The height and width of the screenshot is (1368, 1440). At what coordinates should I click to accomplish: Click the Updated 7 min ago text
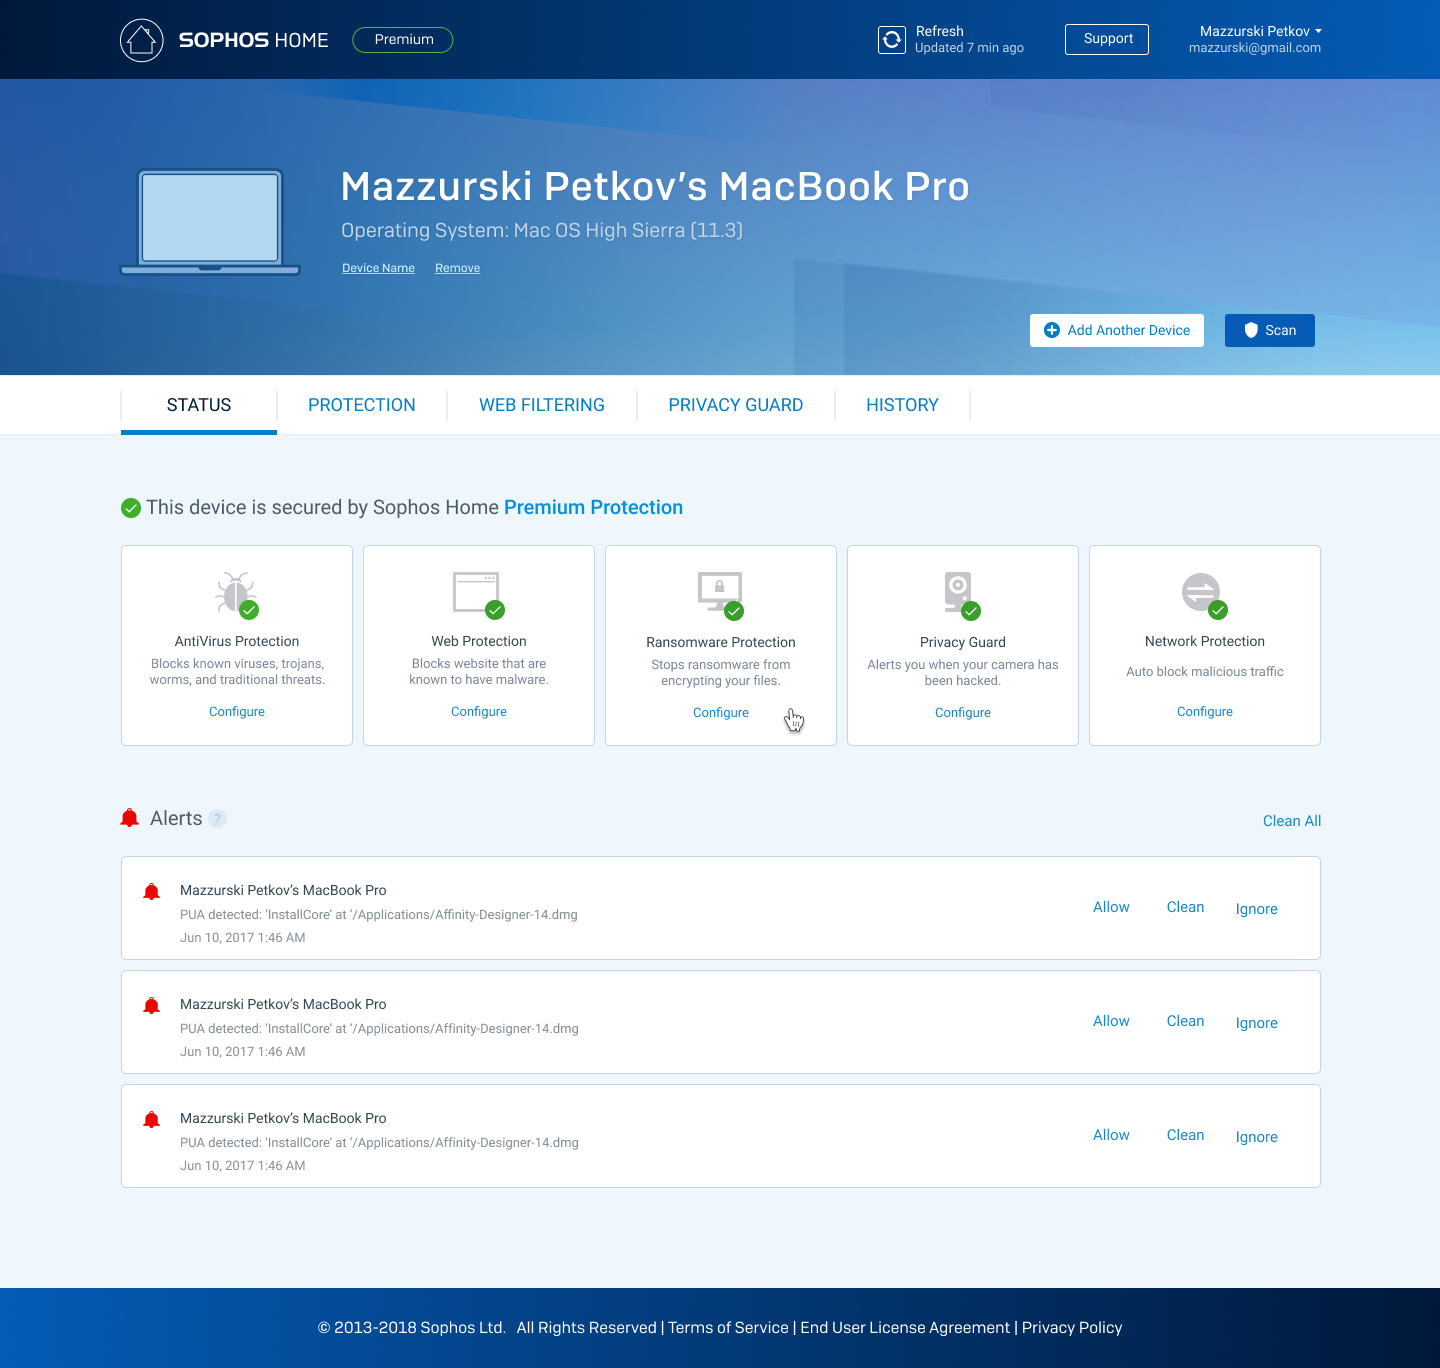click(x=969, y=48)
